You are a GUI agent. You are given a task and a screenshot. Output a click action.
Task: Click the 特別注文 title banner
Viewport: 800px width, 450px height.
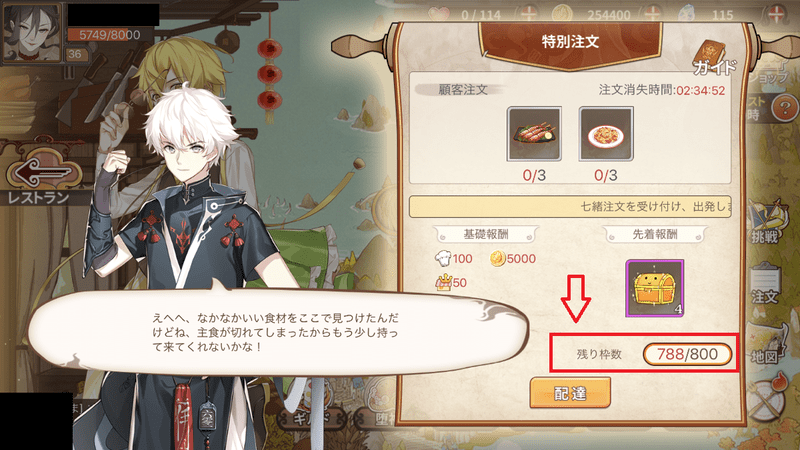pos(570,43)
